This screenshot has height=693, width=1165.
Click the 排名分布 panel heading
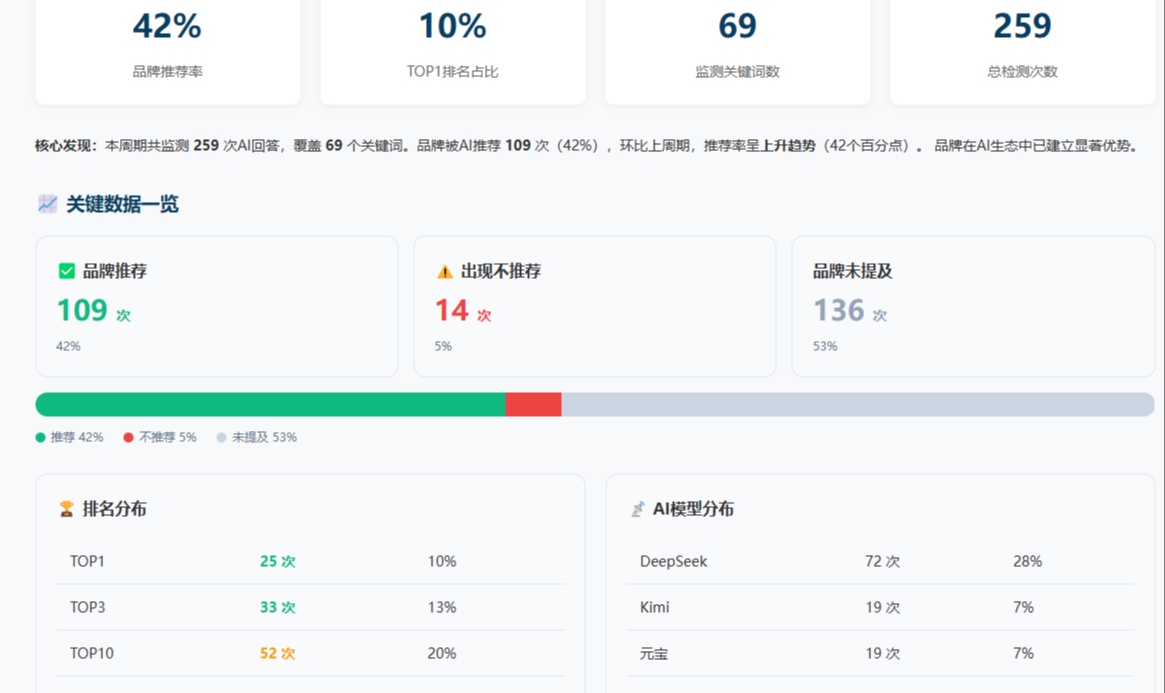(x=114, y=509)
